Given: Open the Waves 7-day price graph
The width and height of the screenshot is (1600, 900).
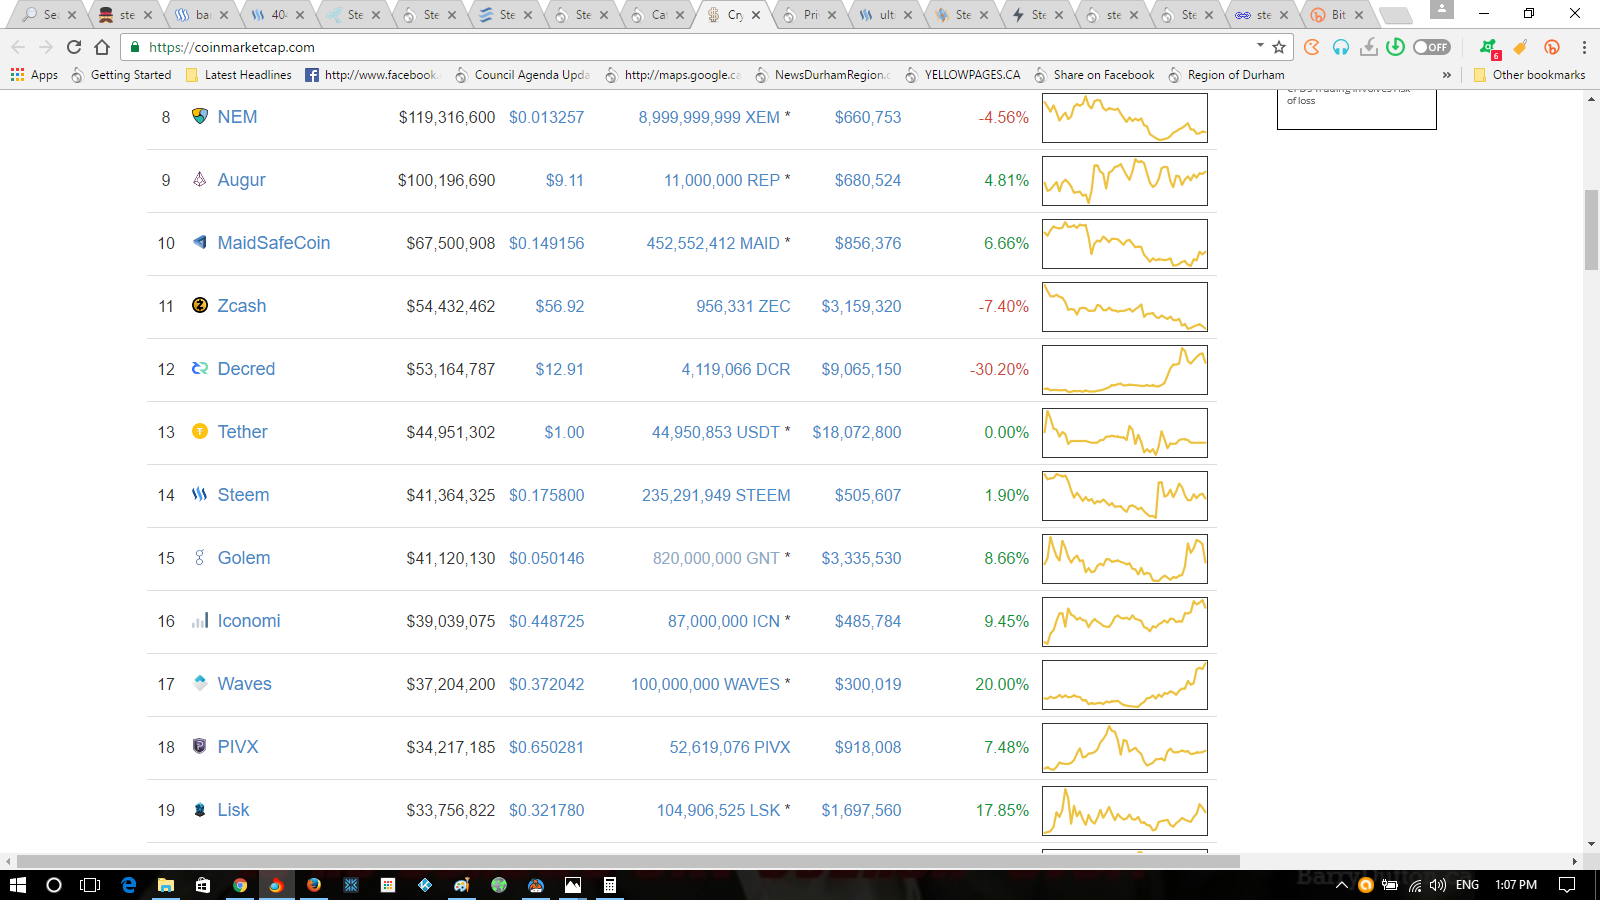Looking at the screenshot, I should [x=1125, y=685].
